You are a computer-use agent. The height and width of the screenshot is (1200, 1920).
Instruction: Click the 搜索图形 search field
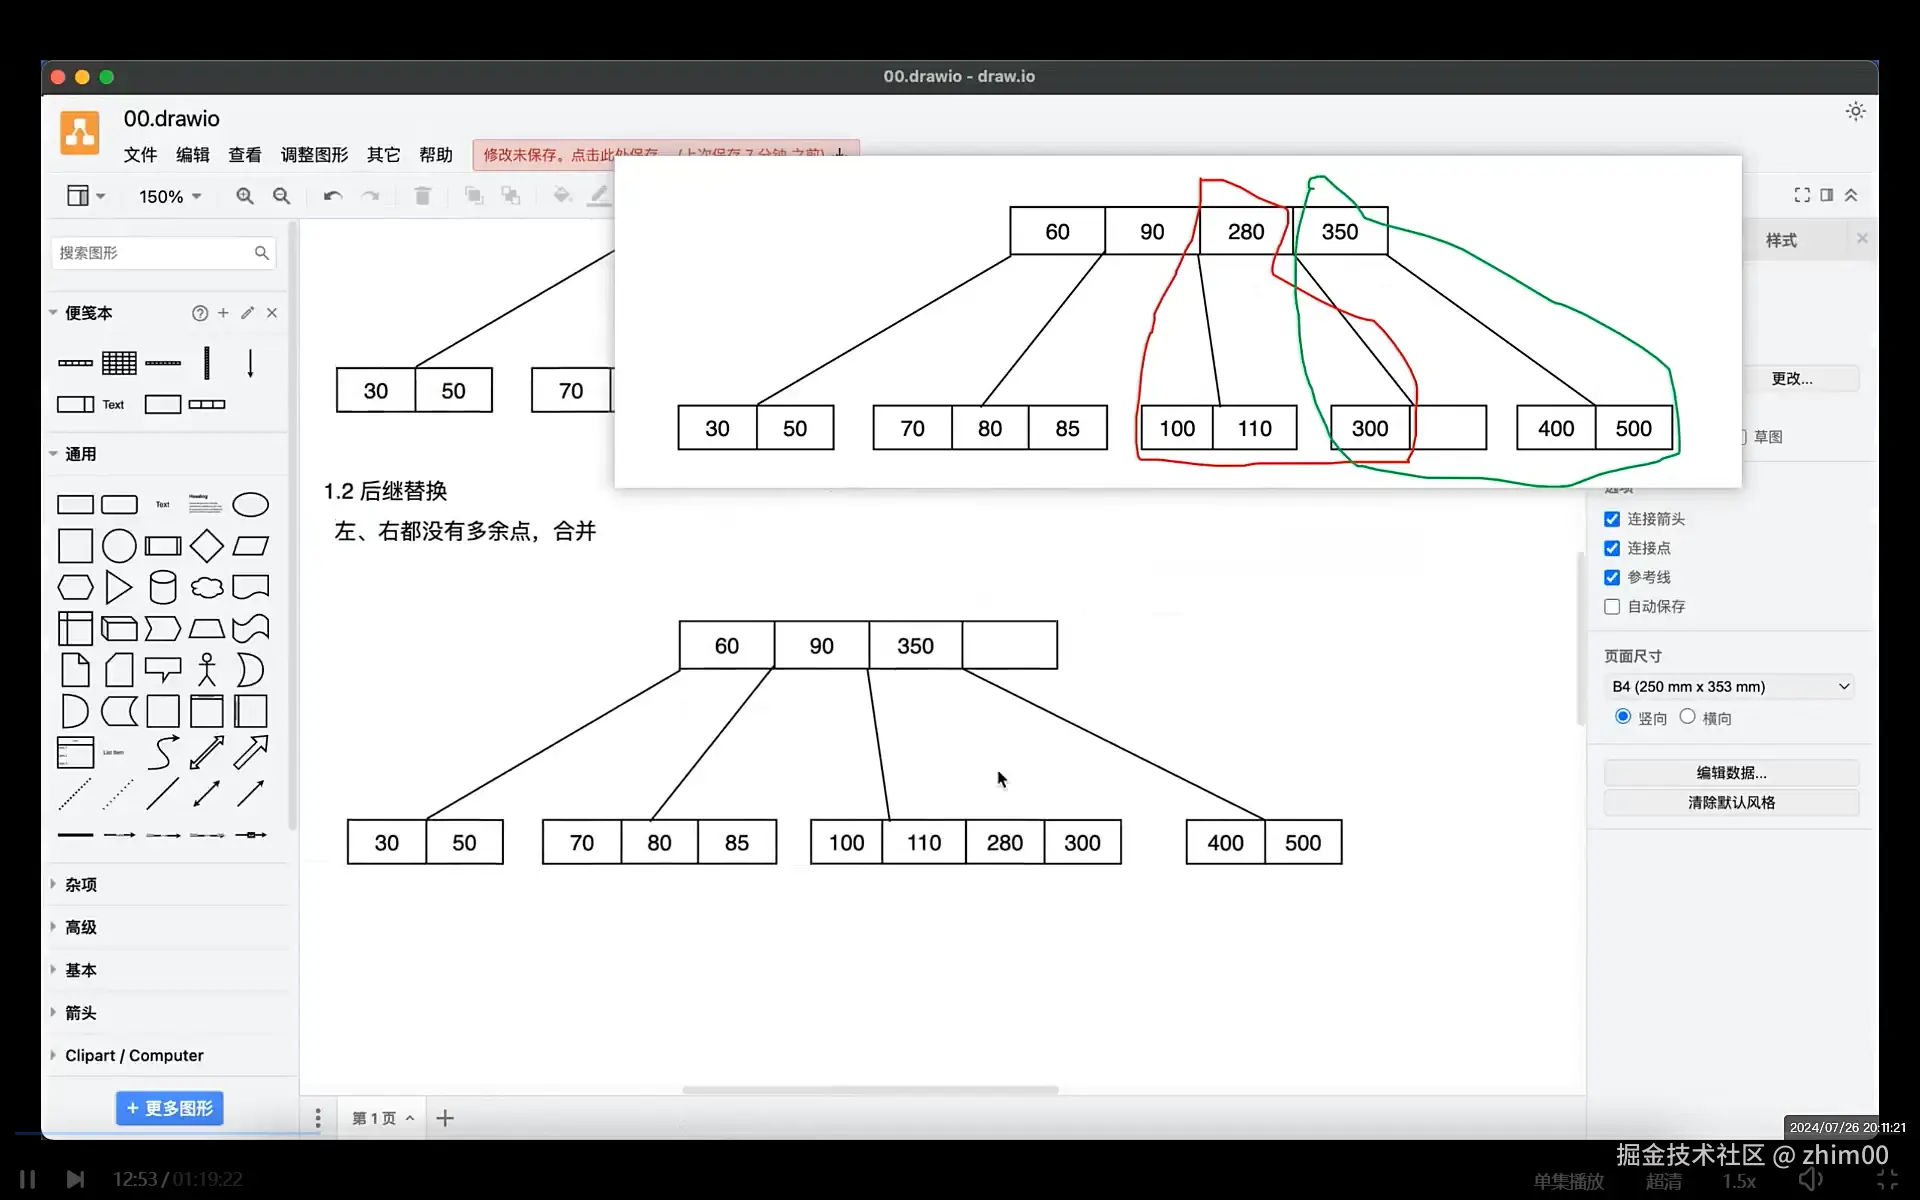pos(150,253)
